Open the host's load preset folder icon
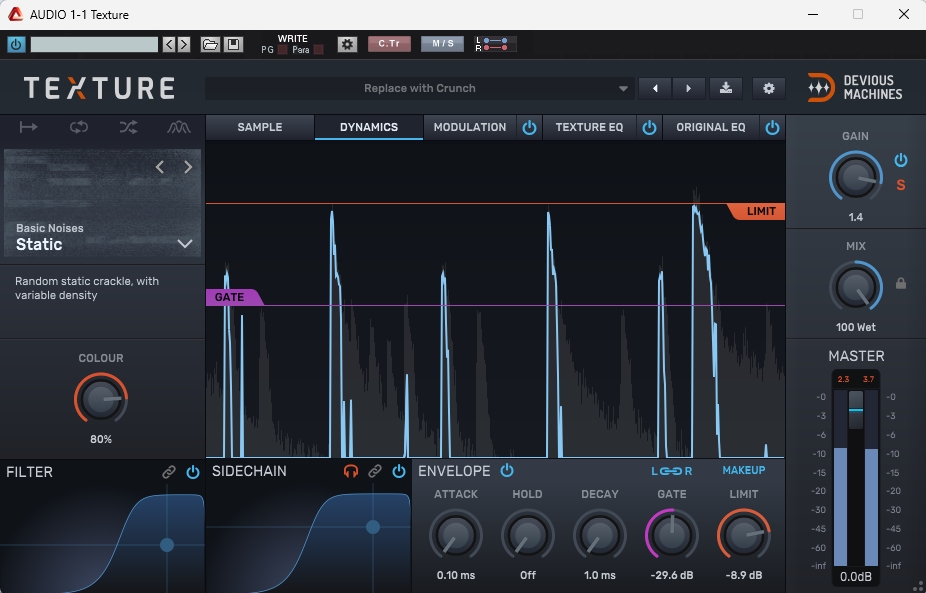 tap(210, 44)
